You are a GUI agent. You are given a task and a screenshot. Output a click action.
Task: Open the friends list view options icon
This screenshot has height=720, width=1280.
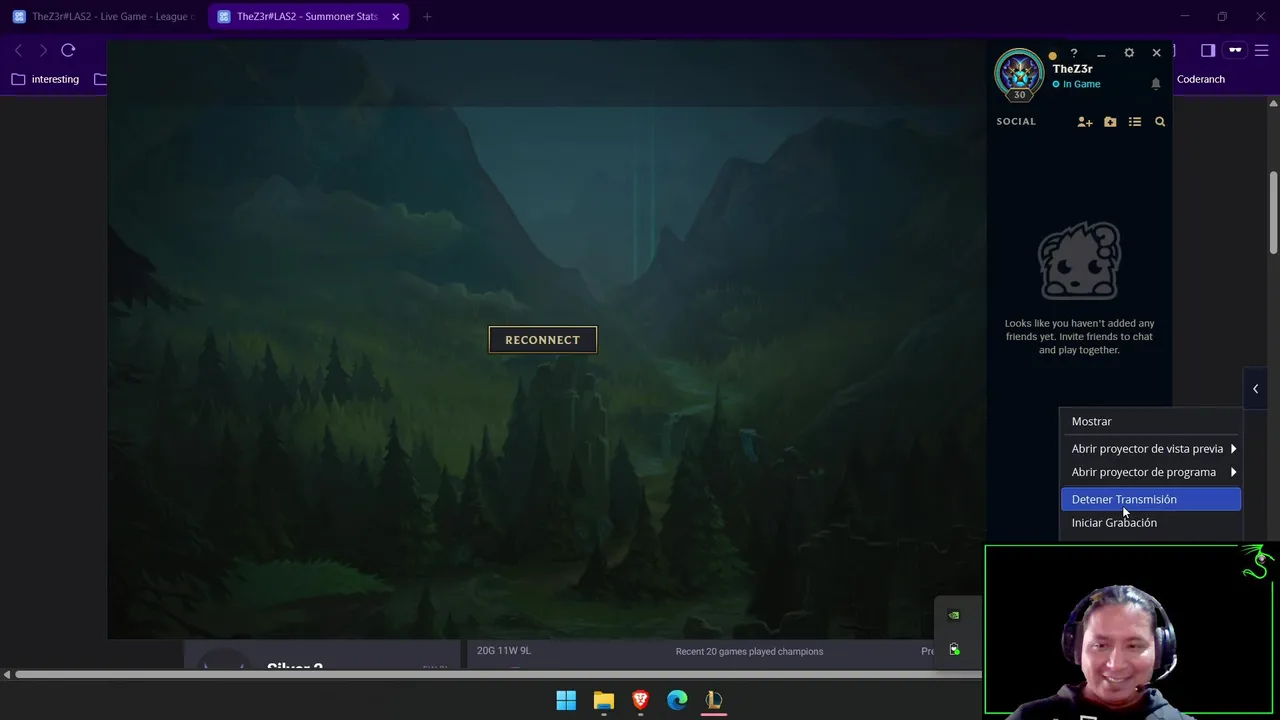(1135, 122)
